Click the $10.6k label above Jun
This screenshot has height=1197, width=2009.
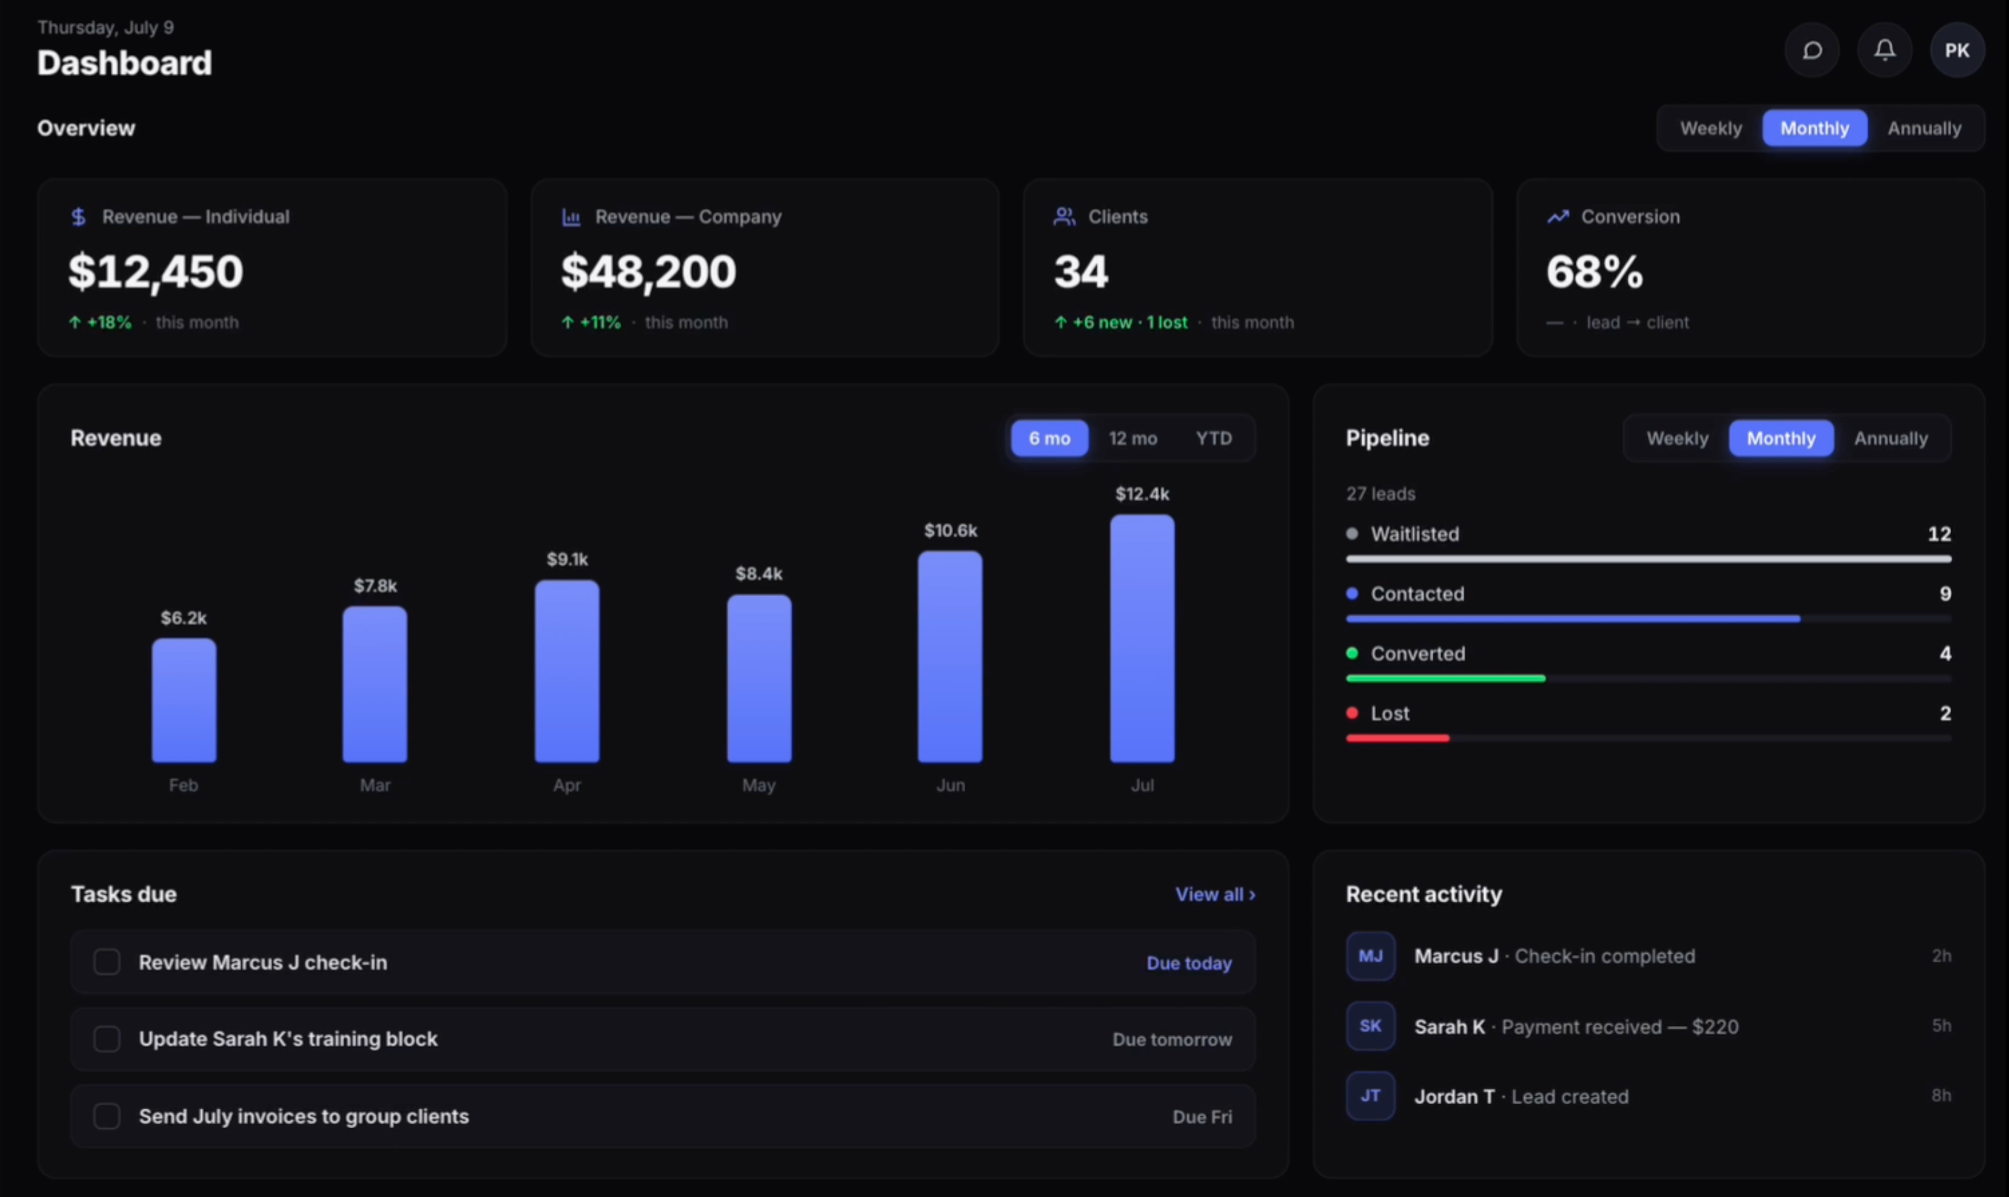pyautogui.click(x=950, y=530)
